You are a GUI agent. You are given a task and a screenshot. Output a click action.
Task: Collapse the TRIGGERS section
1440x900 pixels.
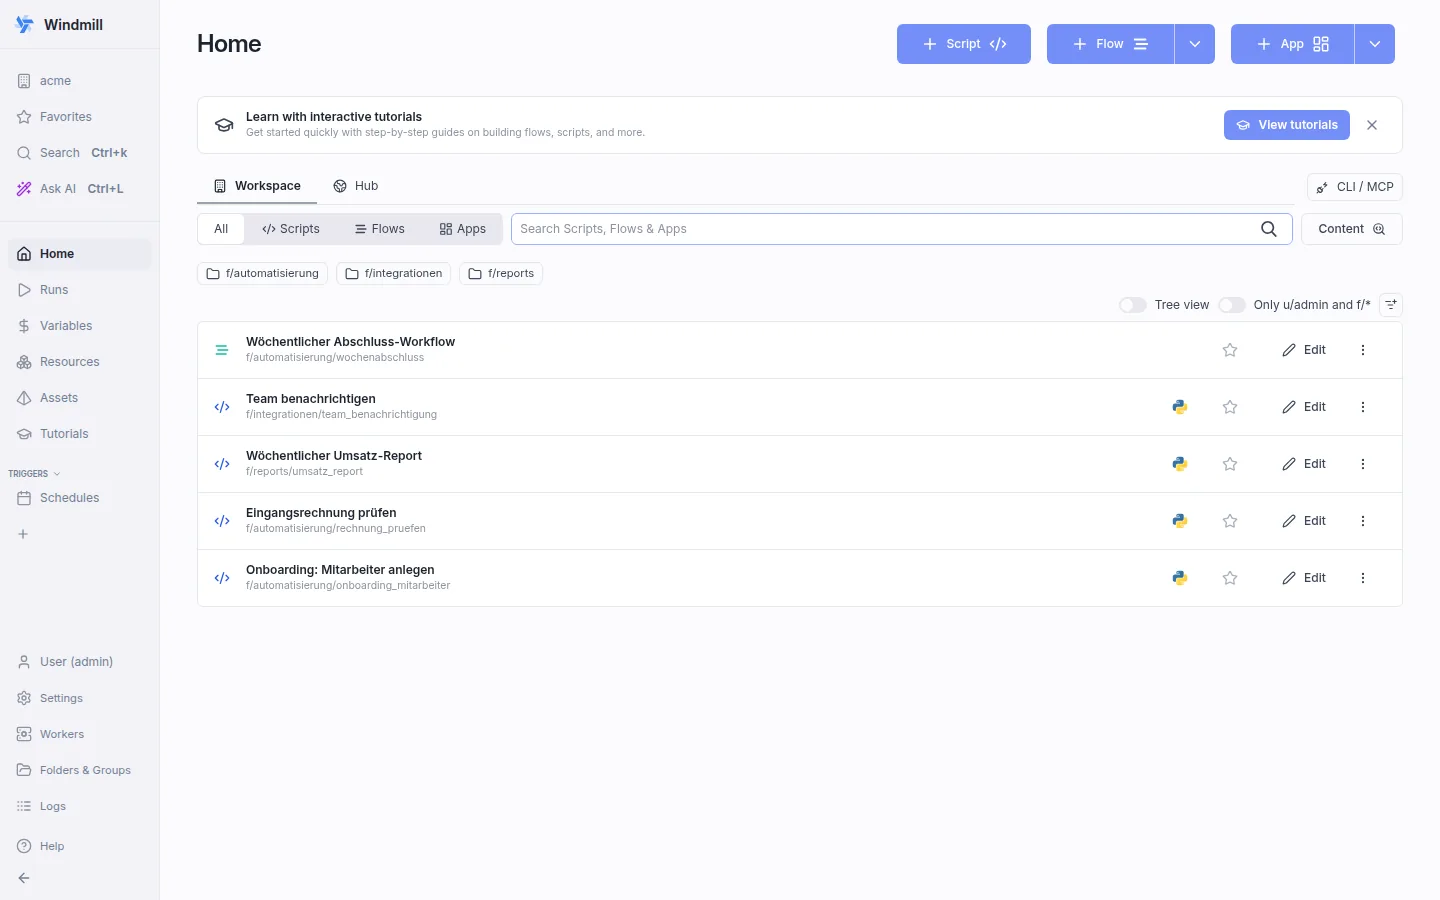click(34, 474)
